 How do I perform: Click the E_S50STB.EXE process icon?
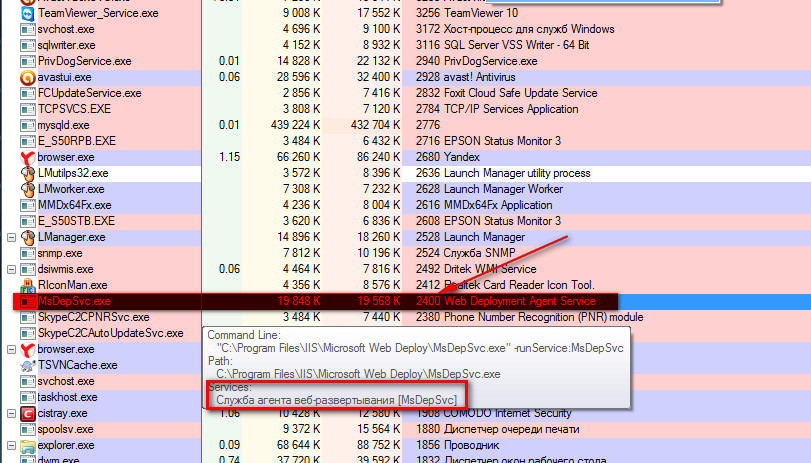point(27,221)
